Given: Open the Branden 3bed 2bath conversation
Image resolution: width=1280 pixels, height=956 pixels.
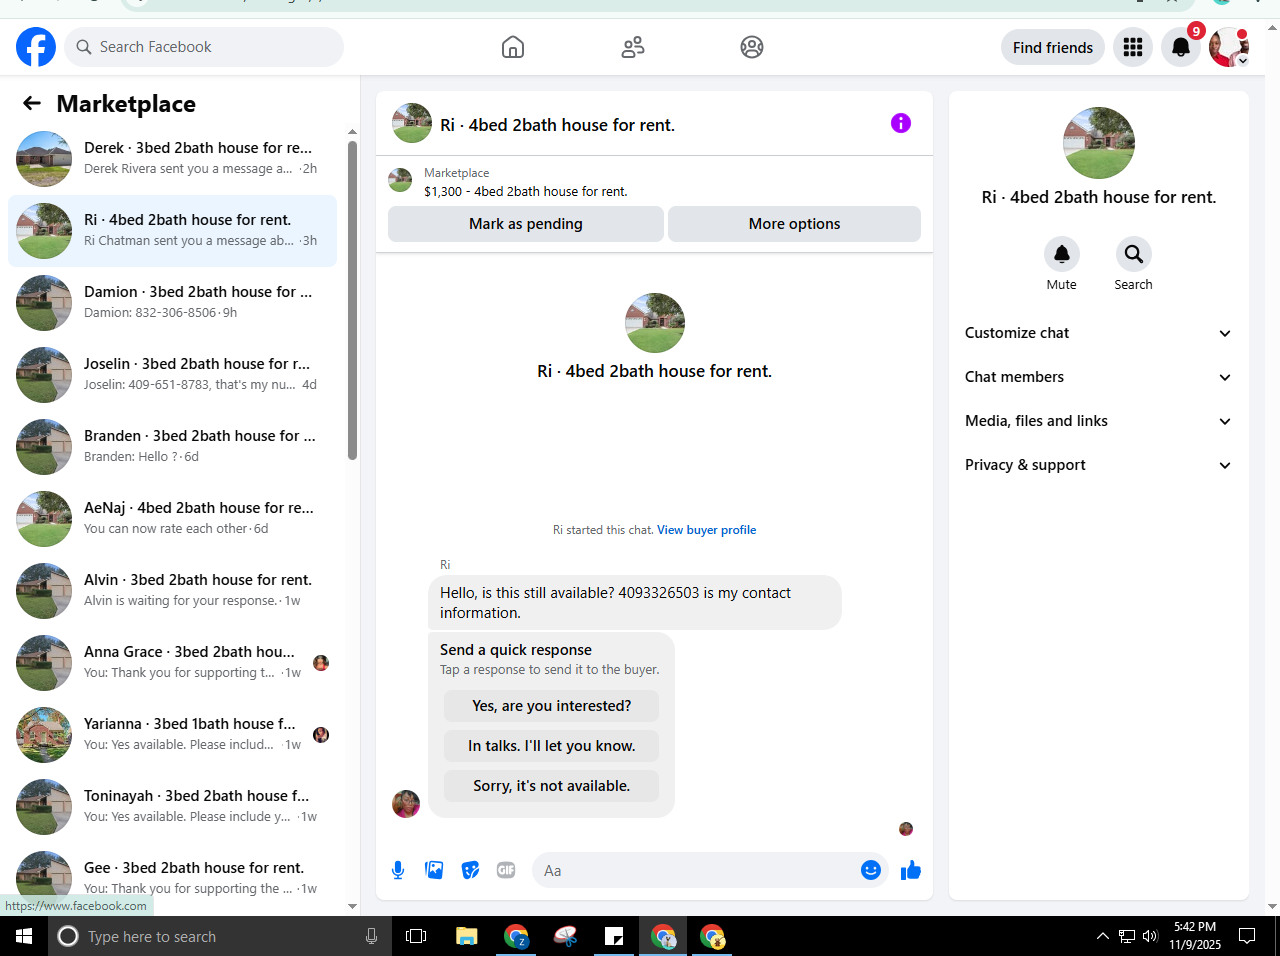Looking at the screenshot, I should (x=172, y=446).
